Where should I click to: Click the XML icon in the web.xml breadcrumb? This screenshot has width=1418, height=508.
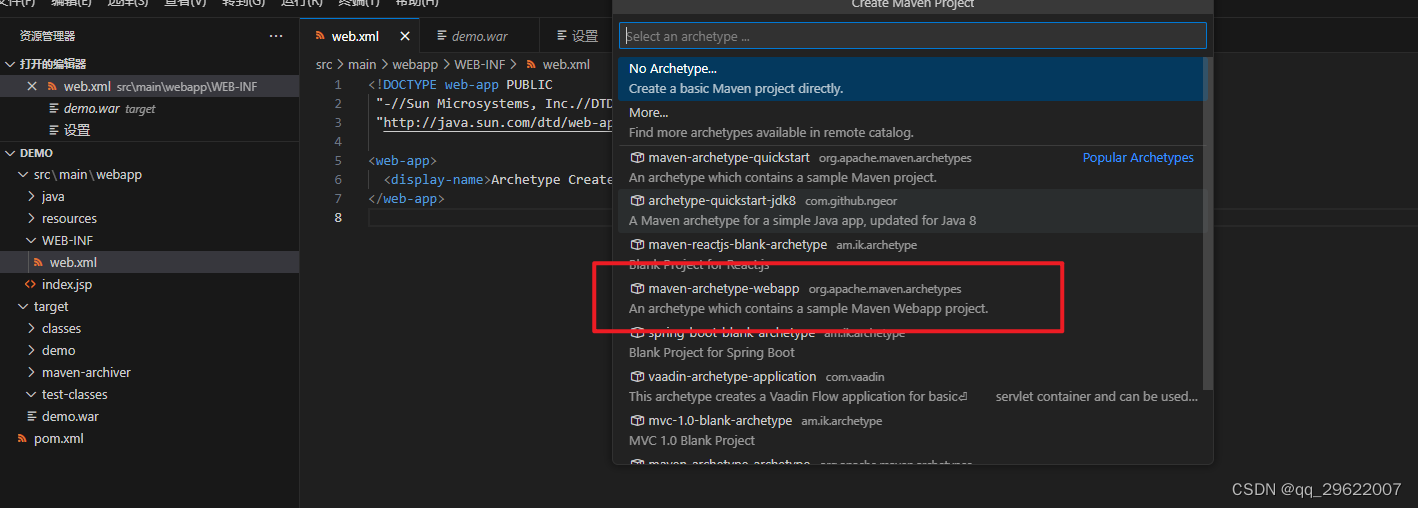(x=531, y=65)
